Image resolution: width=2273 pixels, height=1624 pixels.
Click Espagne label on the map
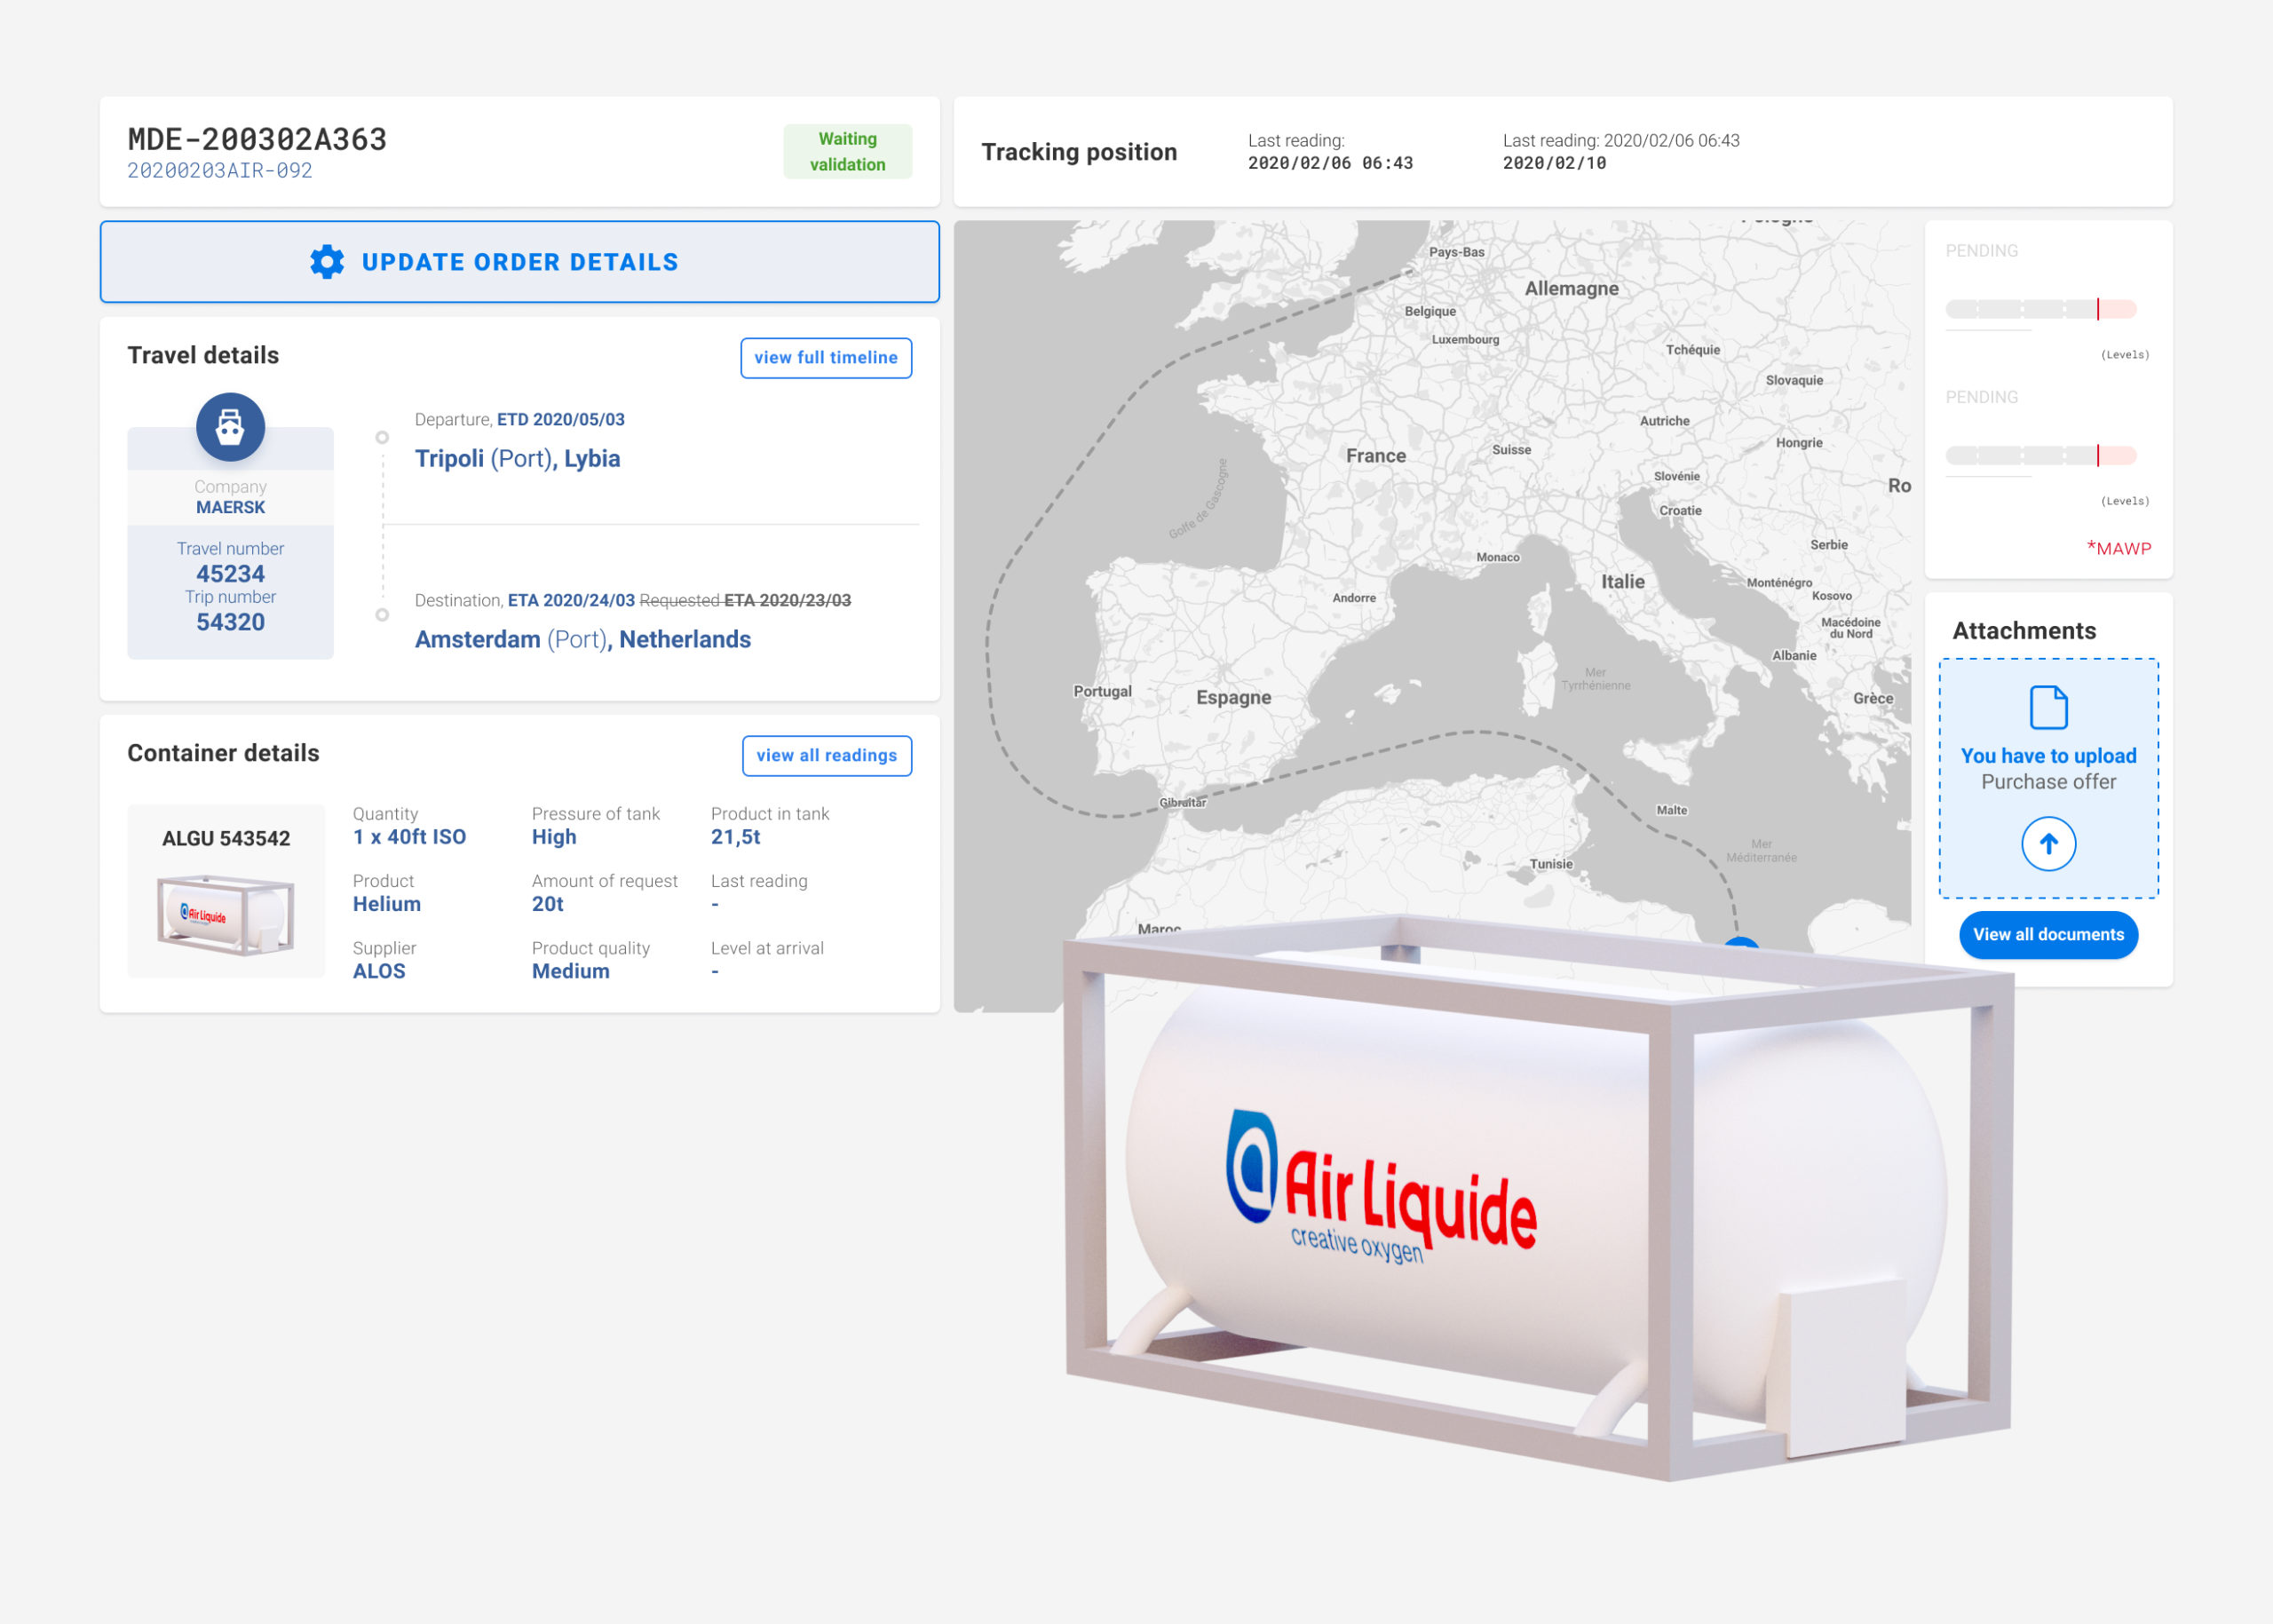(1233, 698)
